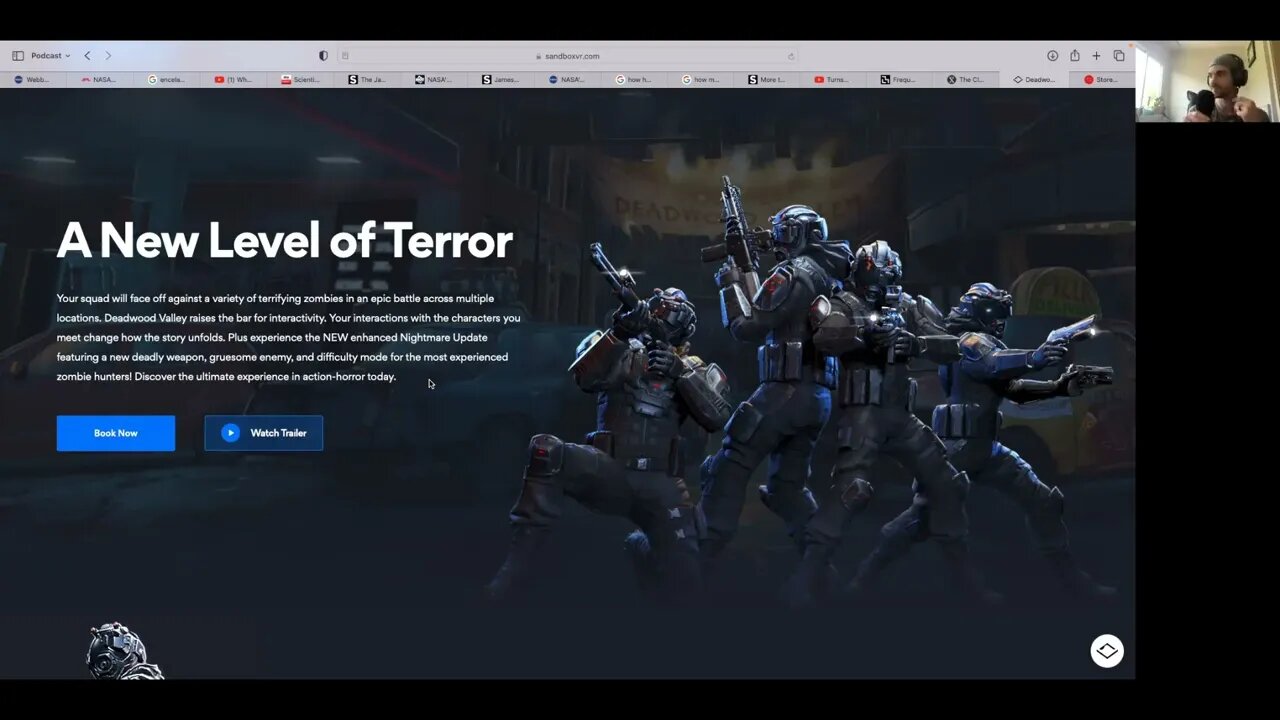1280x720 pixels.
Task: Click the round white floating widget icon
Action: 1107,651
